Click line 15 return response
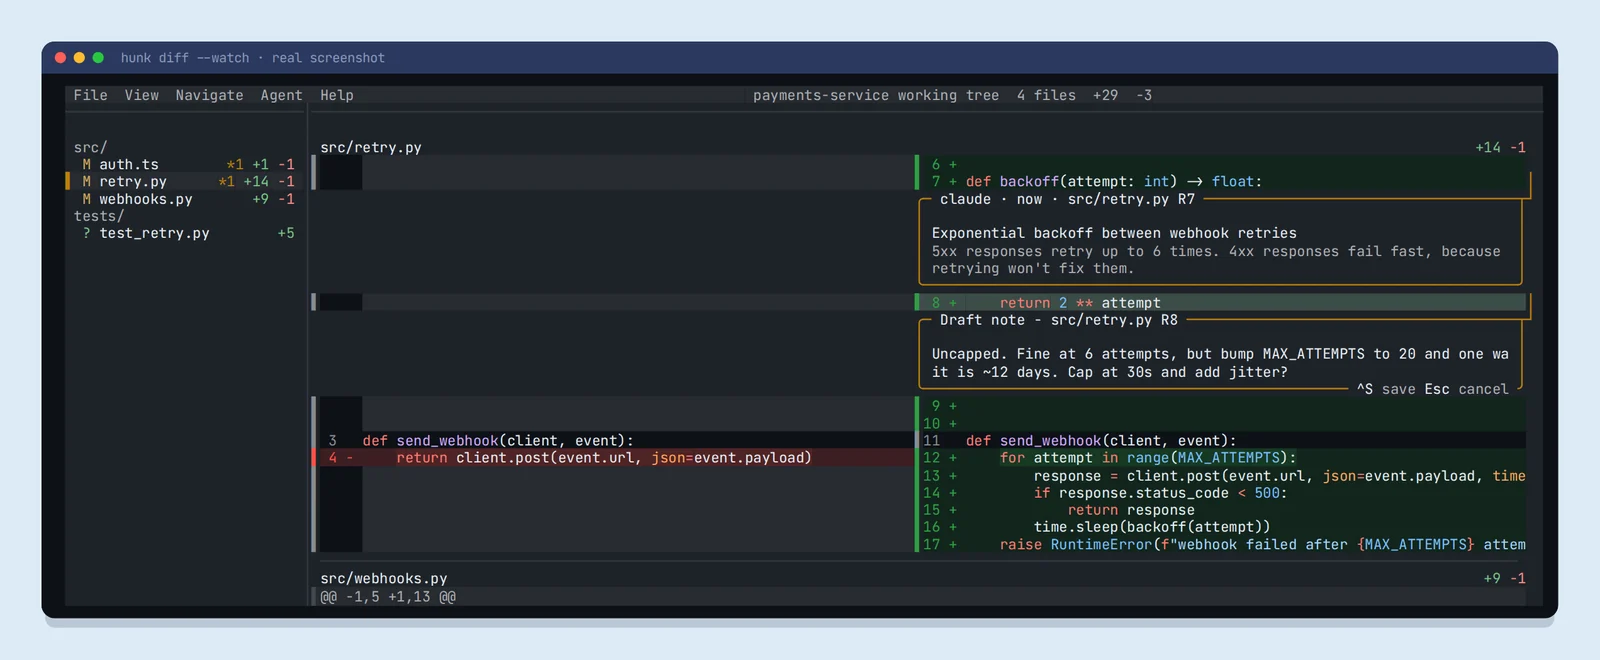1600x660 pixels. pyautogui.click(x=1222, y=510)
